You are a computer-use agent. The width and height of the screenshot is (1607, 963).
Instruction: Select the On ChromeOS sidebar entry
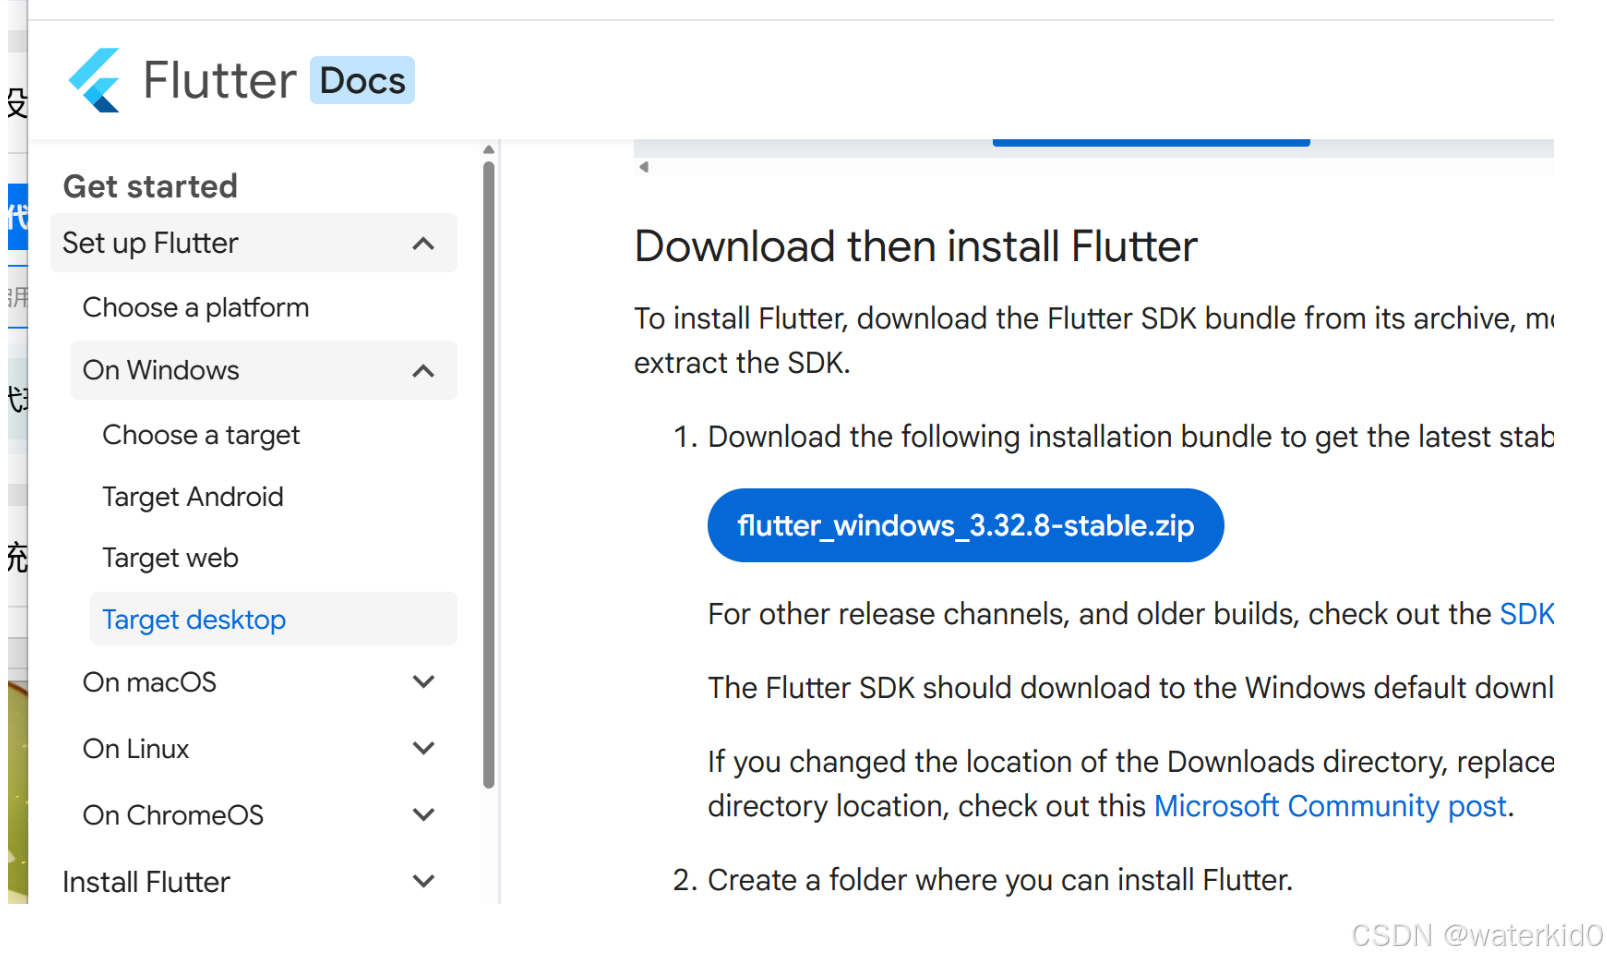pos(173,815)
